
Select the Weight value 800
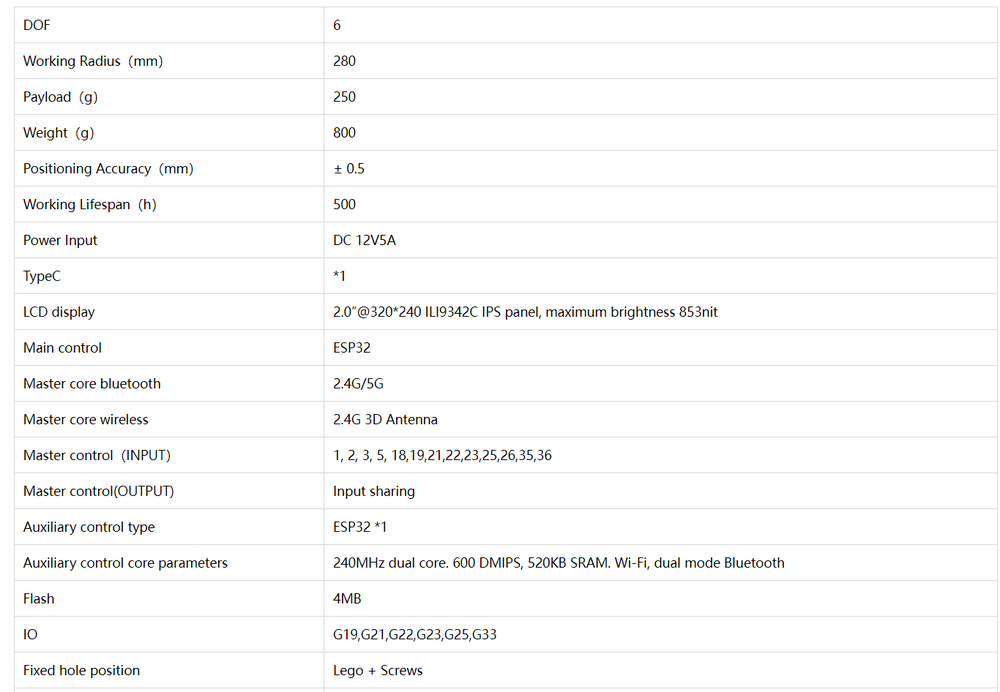coord(344,133)
